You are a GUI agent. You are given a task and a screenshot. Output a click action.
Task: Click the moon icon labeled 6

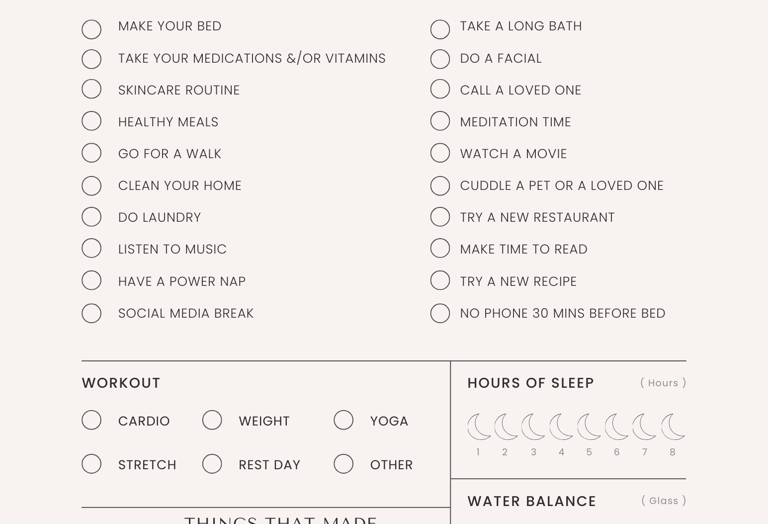coord(617,427)
